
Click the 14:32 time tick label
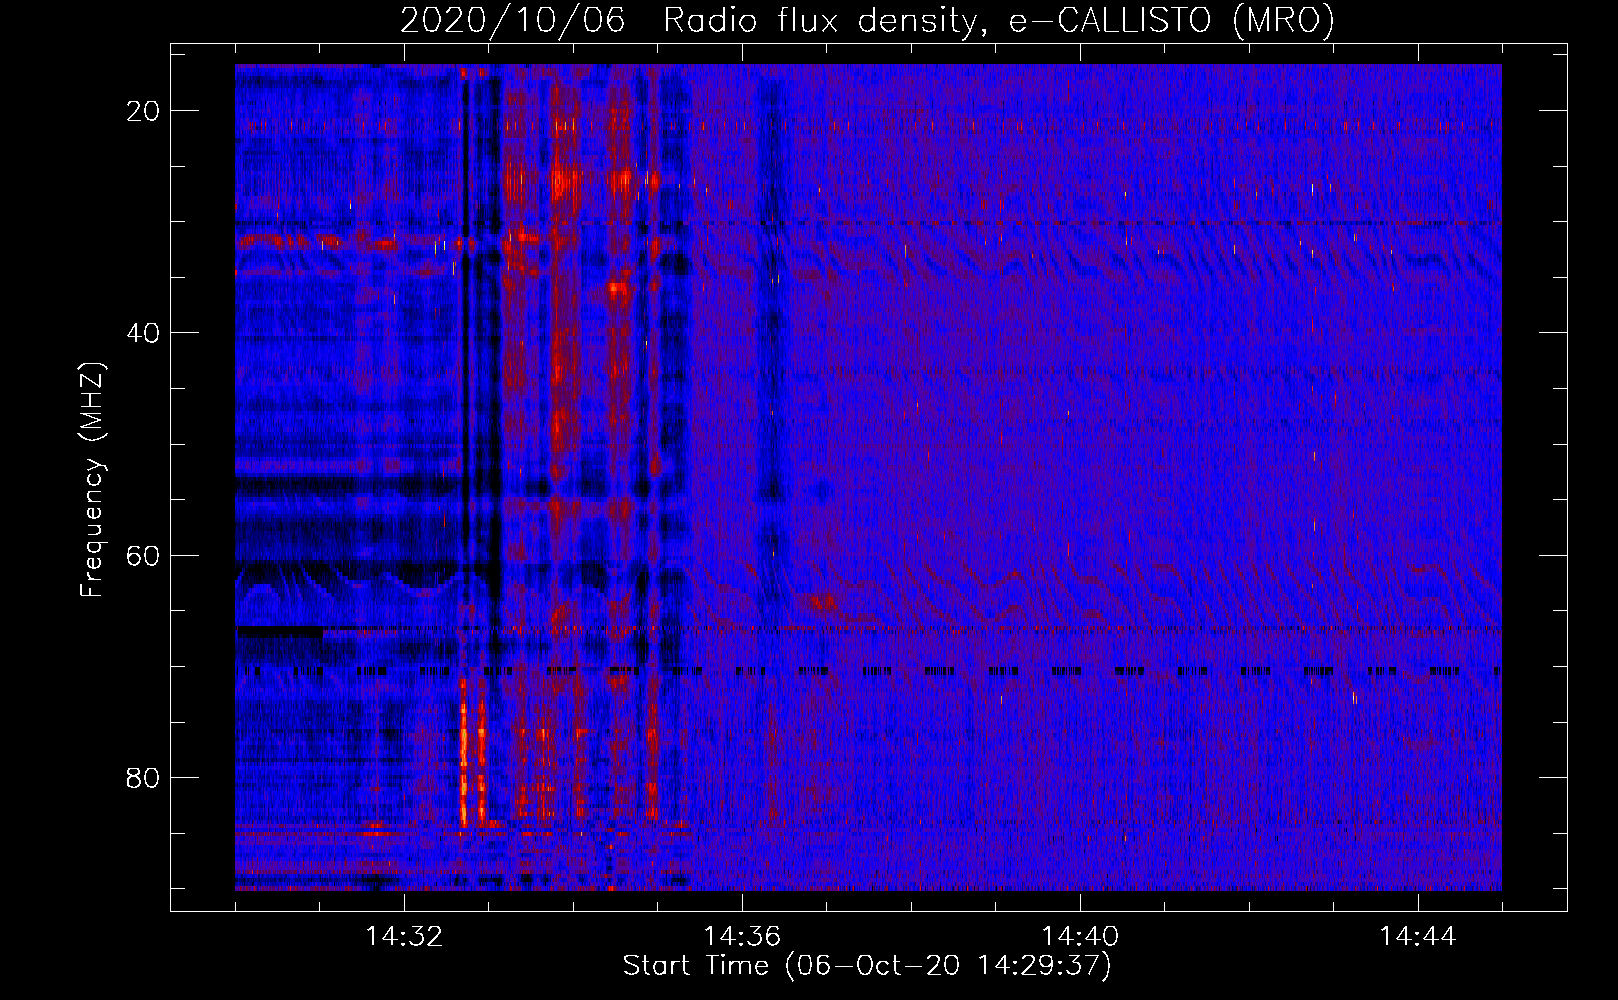[404, 937]
